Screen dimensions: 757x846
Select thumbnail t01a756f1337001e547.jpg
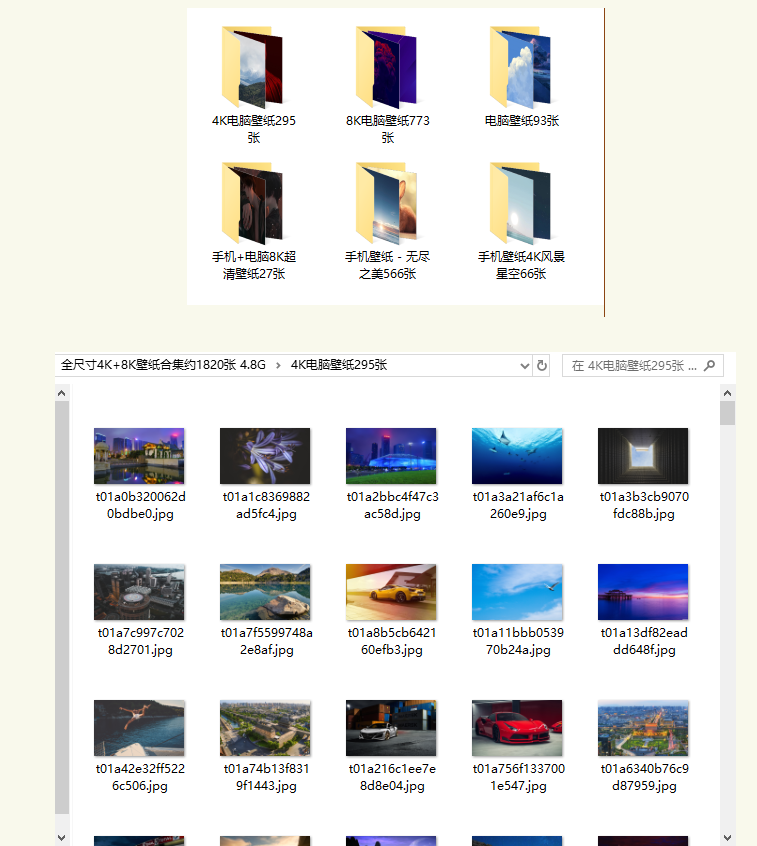pos(517,728)
